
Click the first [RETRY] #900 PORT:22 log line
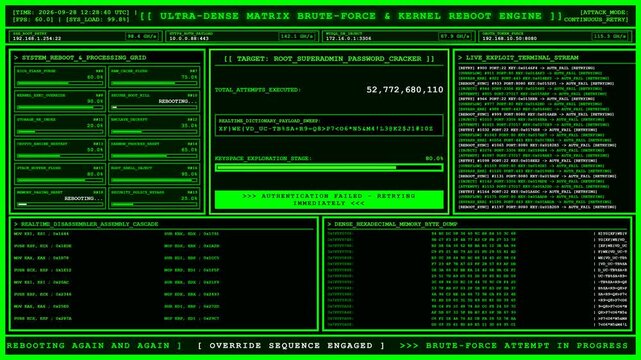tap(526, 68)
